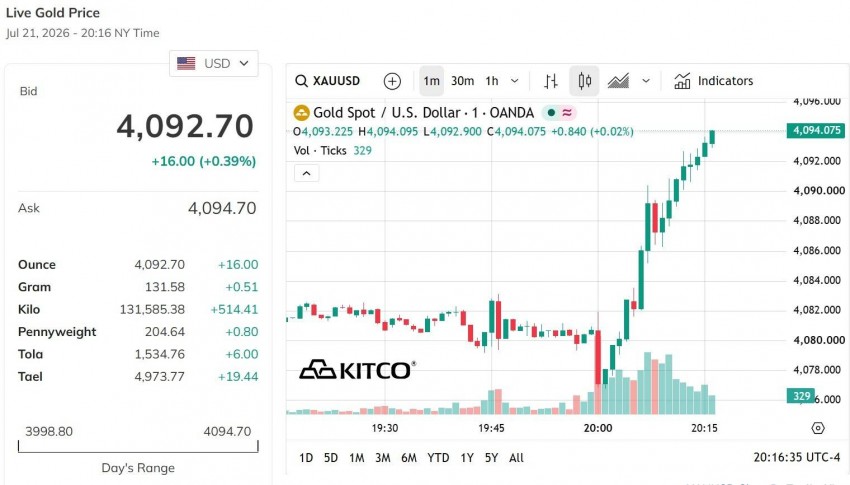
Task: Select the bar chart style icon
Action: pyautogui.click(x=551, y=81)
